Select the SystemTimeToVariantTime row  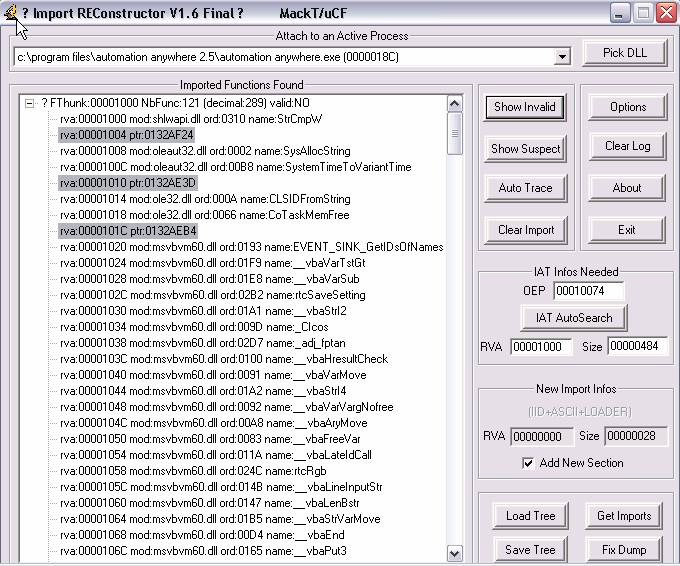tap(235, 167)
